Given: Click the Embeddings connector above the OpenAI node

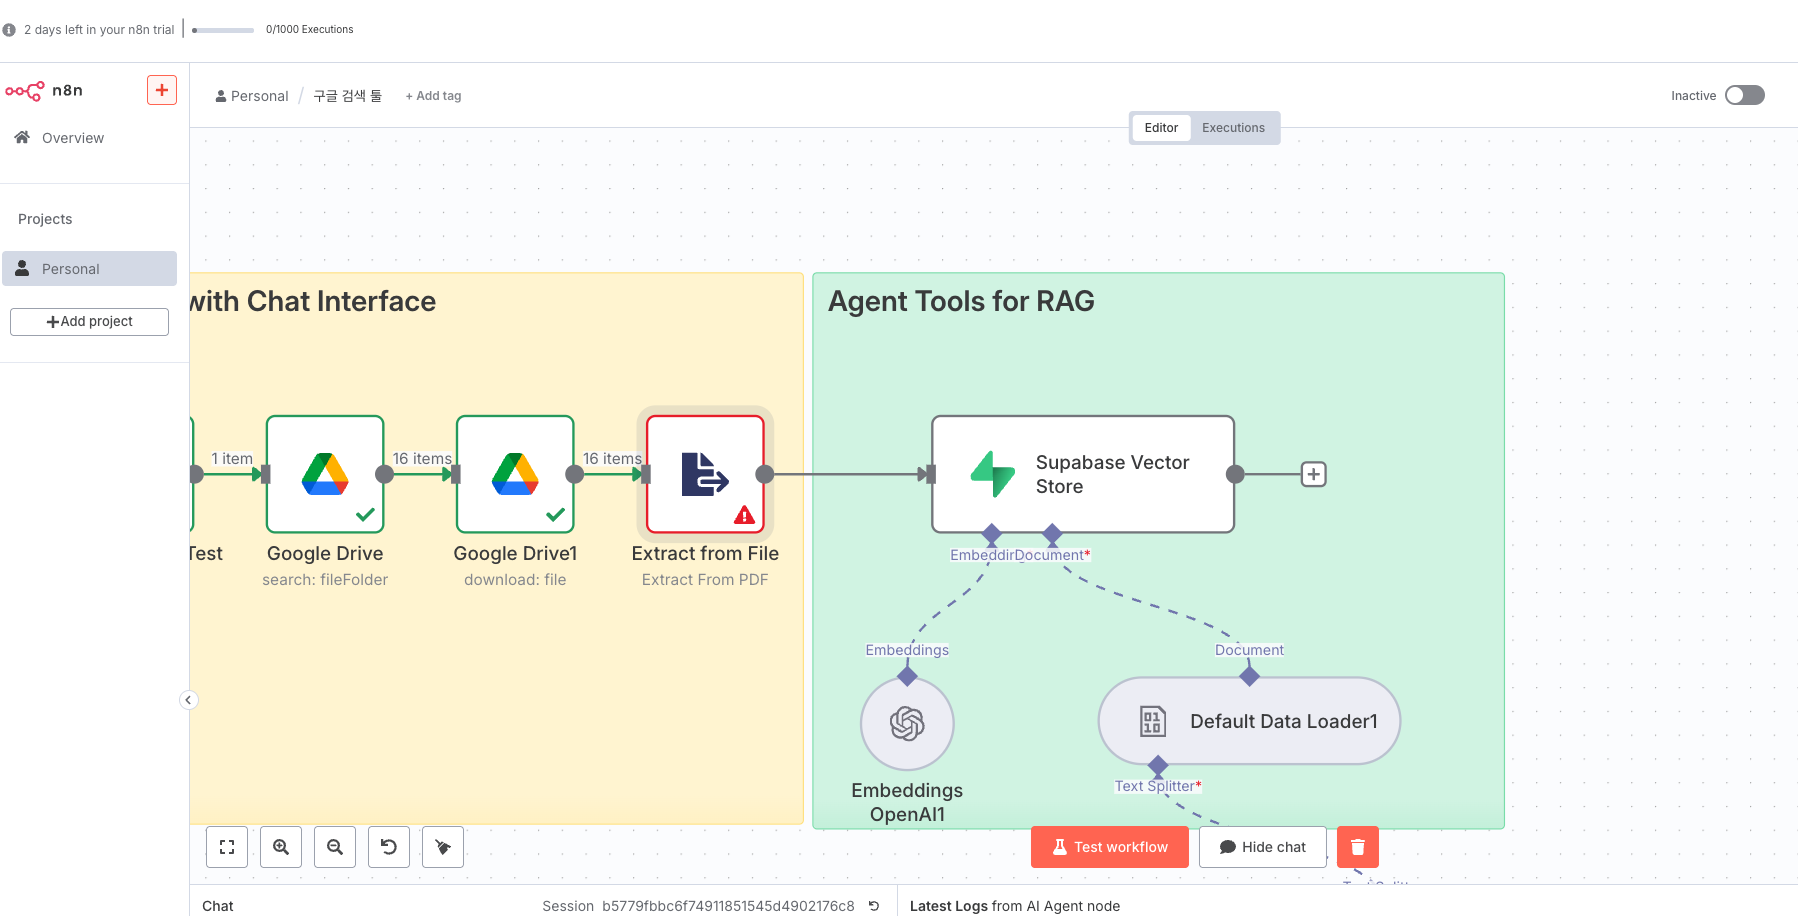Looking at the screenshot, I should click(x=907, y=677).
